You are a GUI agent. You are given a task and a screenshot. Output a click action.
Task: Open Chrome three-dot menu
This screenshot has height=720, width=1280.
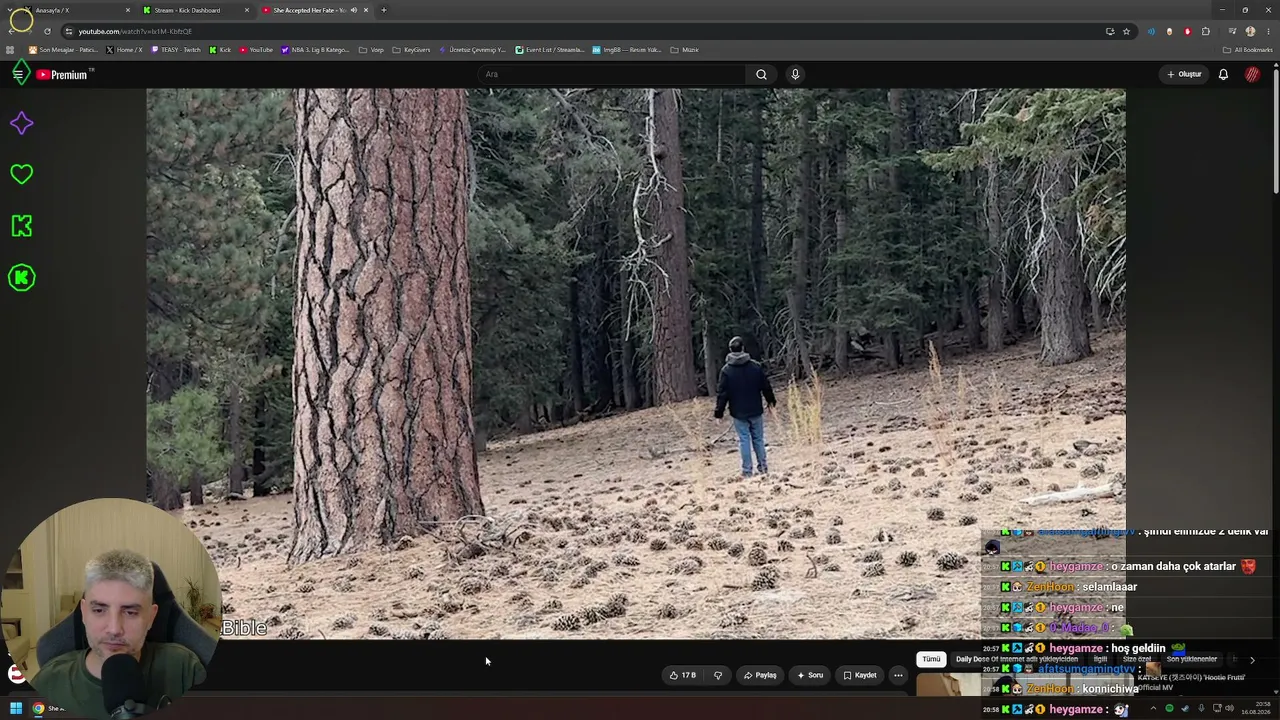pyautogui.click(x=1268, y=31)
